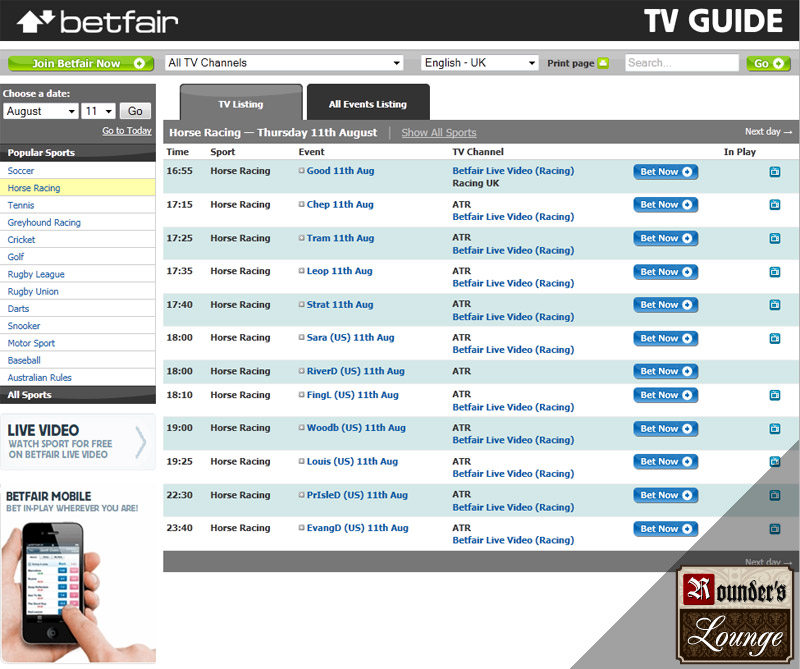
Task: Select Greyhound Racing in Popular Sports
Action: [44, 223]
